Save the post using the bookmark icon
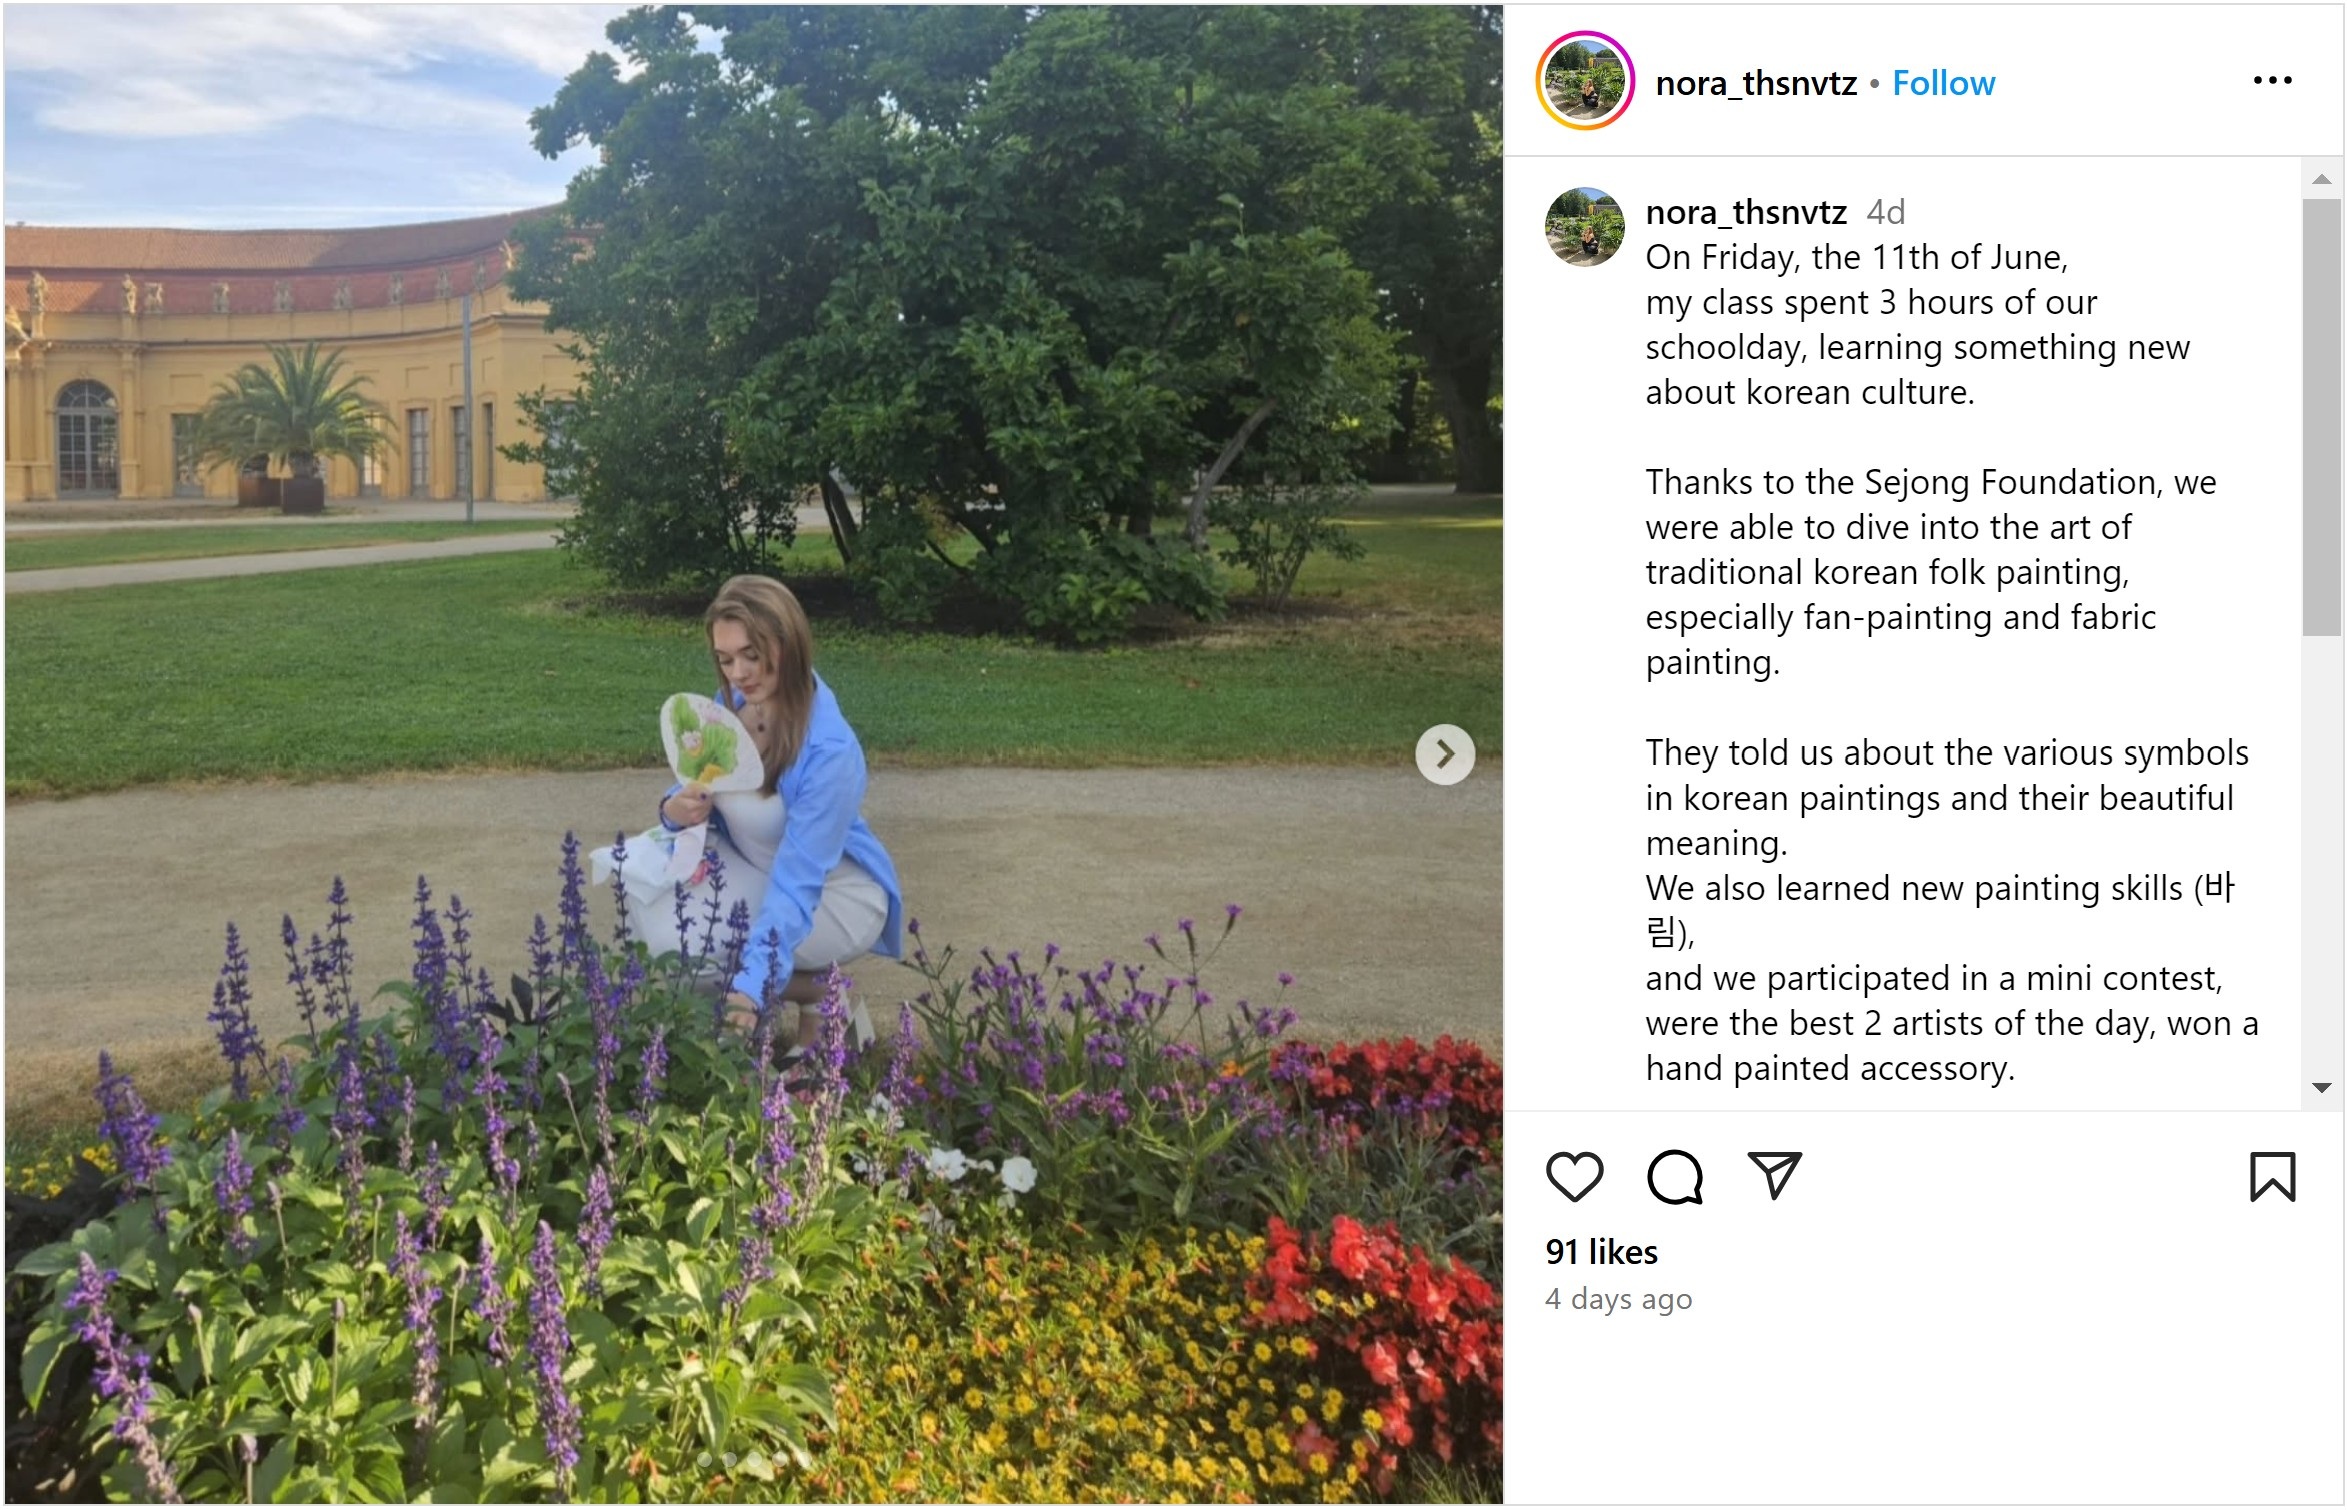This screenshot has width=2347, height=1510. [x=2272, y=1176]
